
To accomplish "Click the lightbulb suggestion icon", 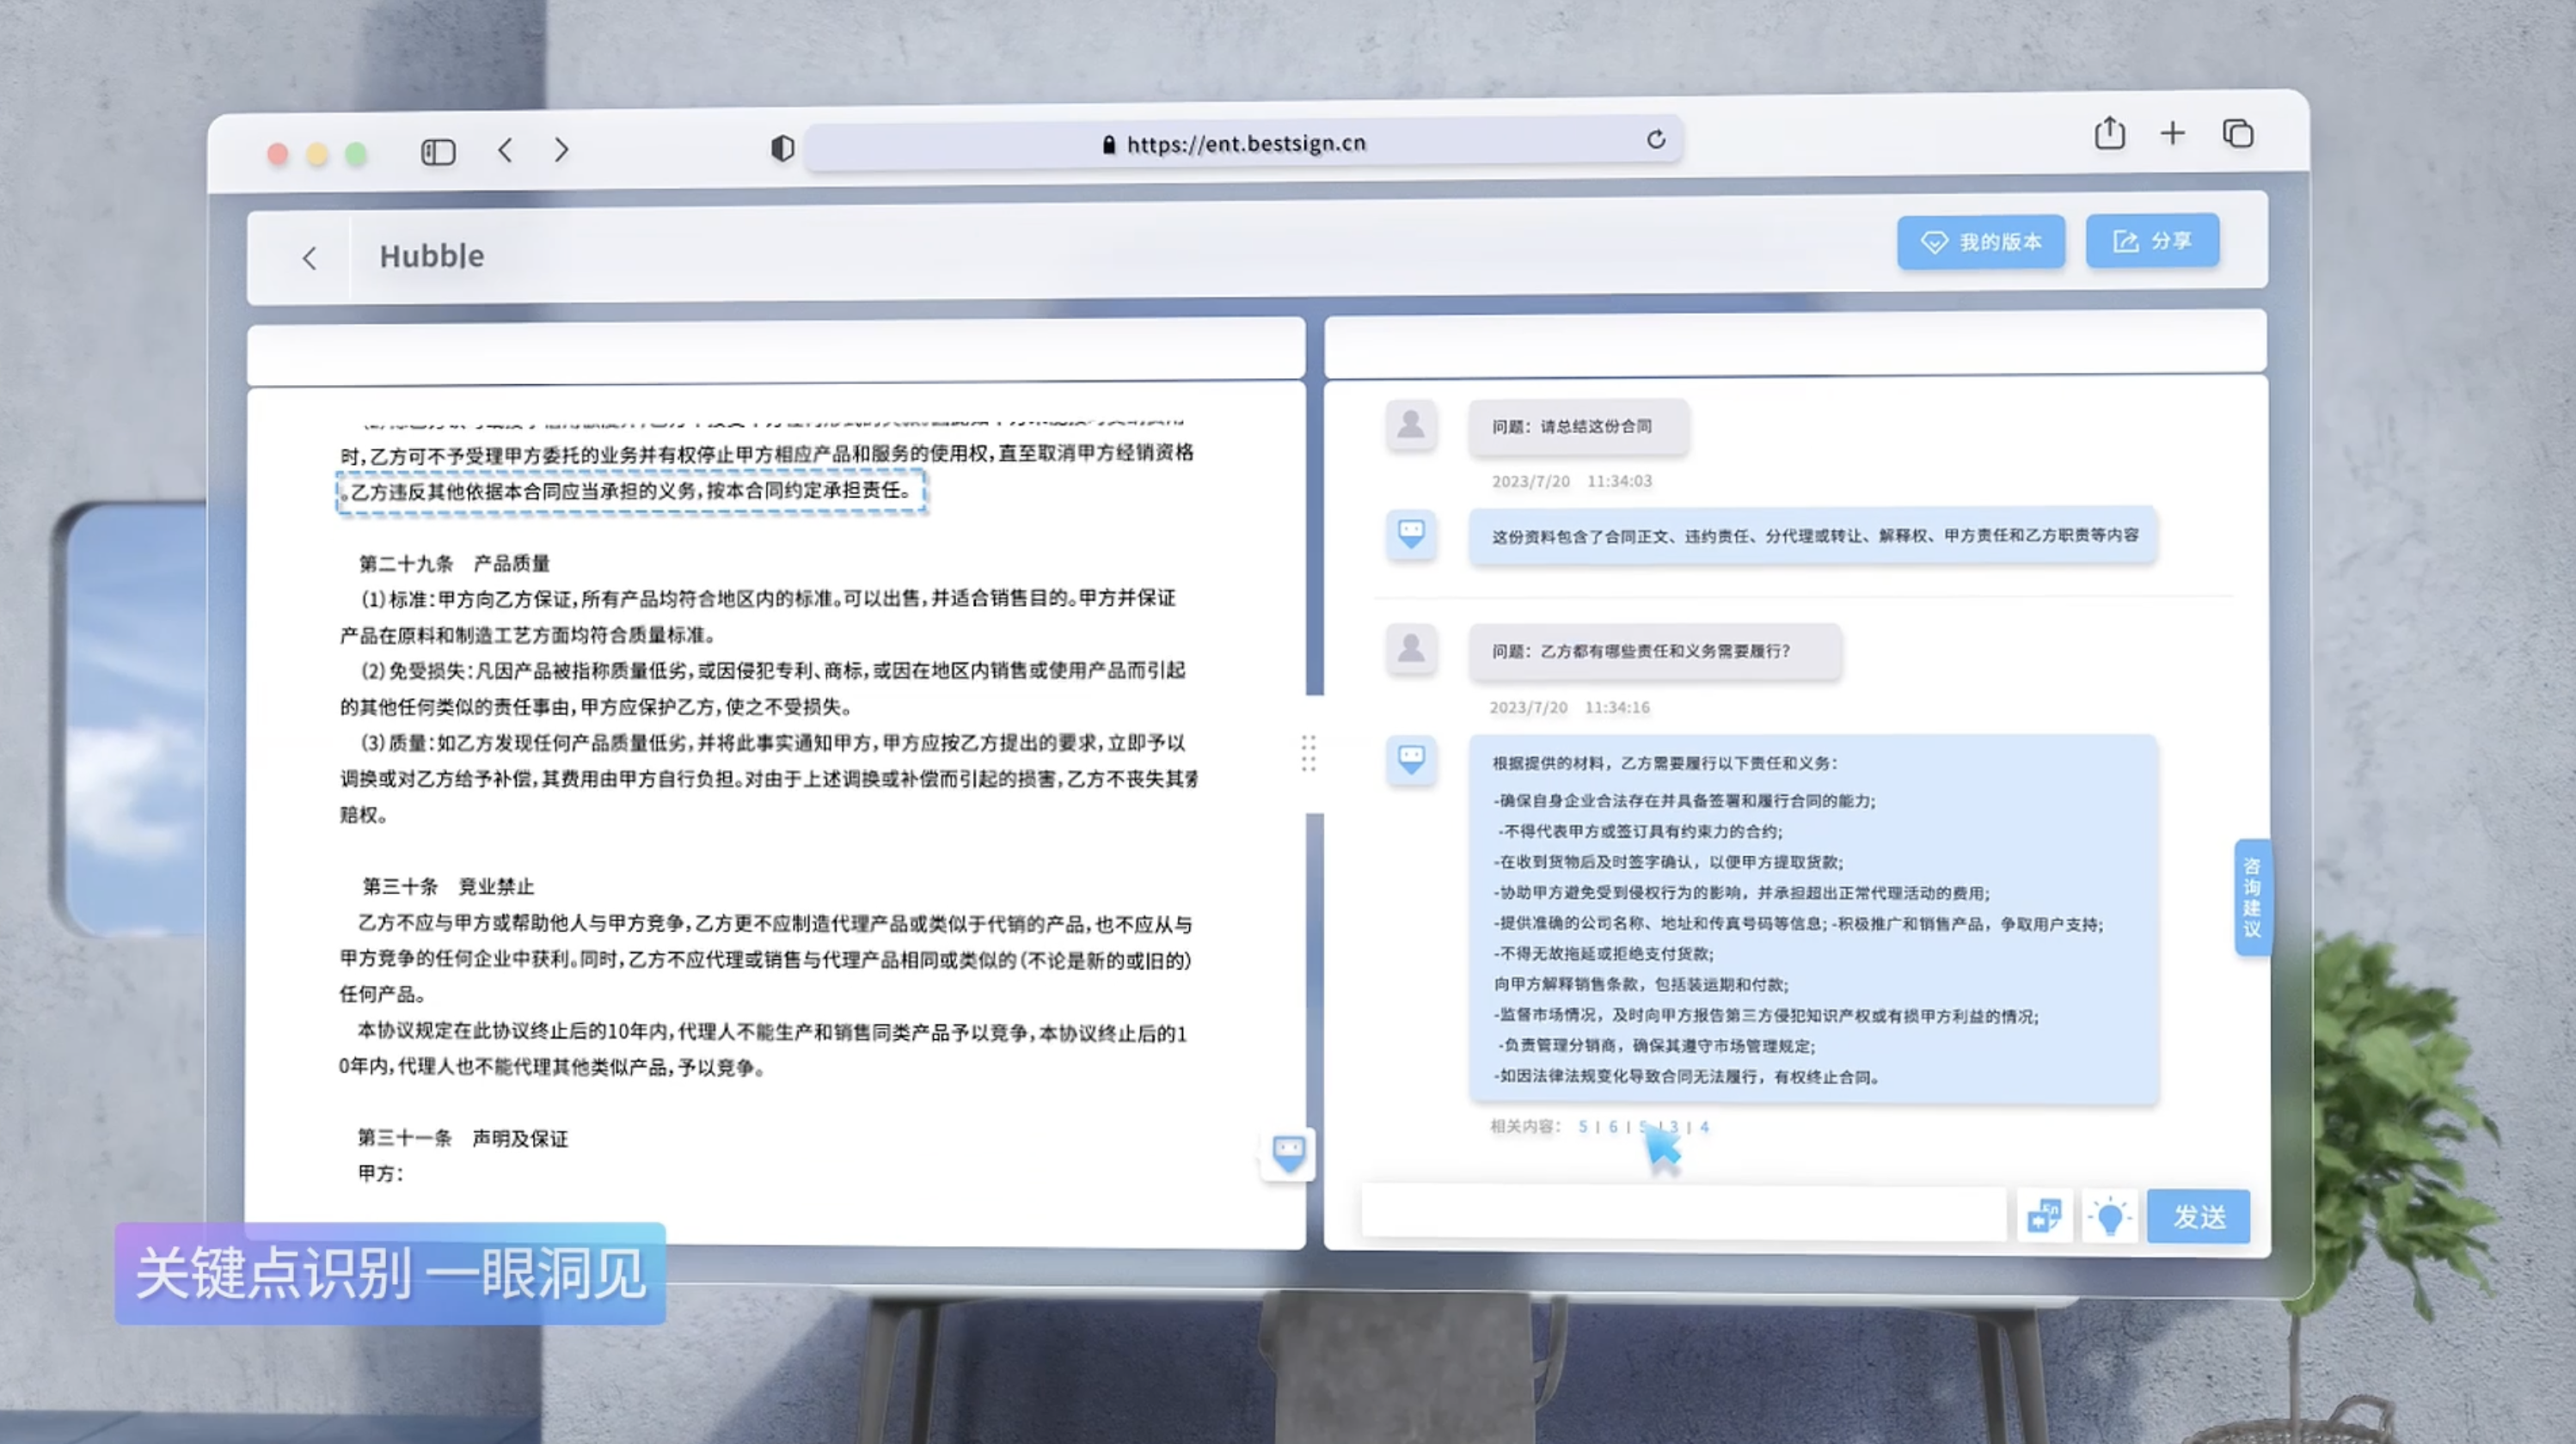I will [2109, 1216].
